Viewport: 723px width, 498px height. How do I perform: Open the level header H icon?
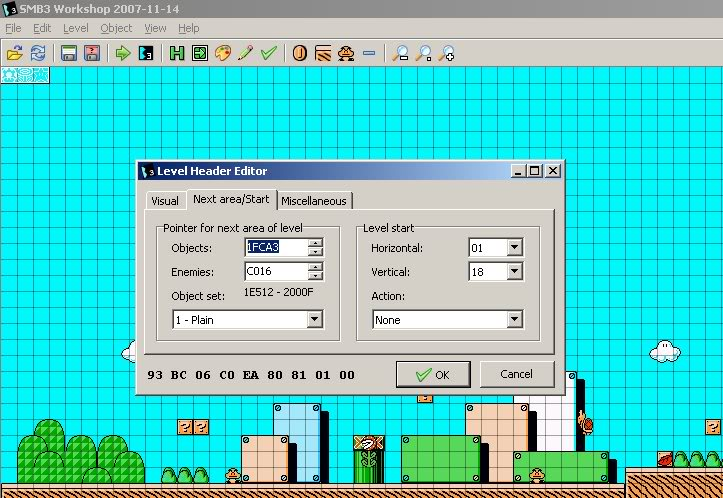pos(177,53)
